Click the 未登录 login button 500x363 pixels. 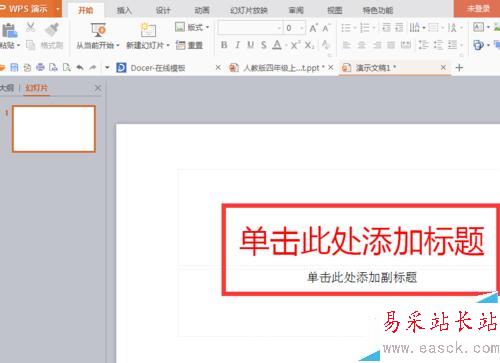pyautogui.click(x=477, y=8)
